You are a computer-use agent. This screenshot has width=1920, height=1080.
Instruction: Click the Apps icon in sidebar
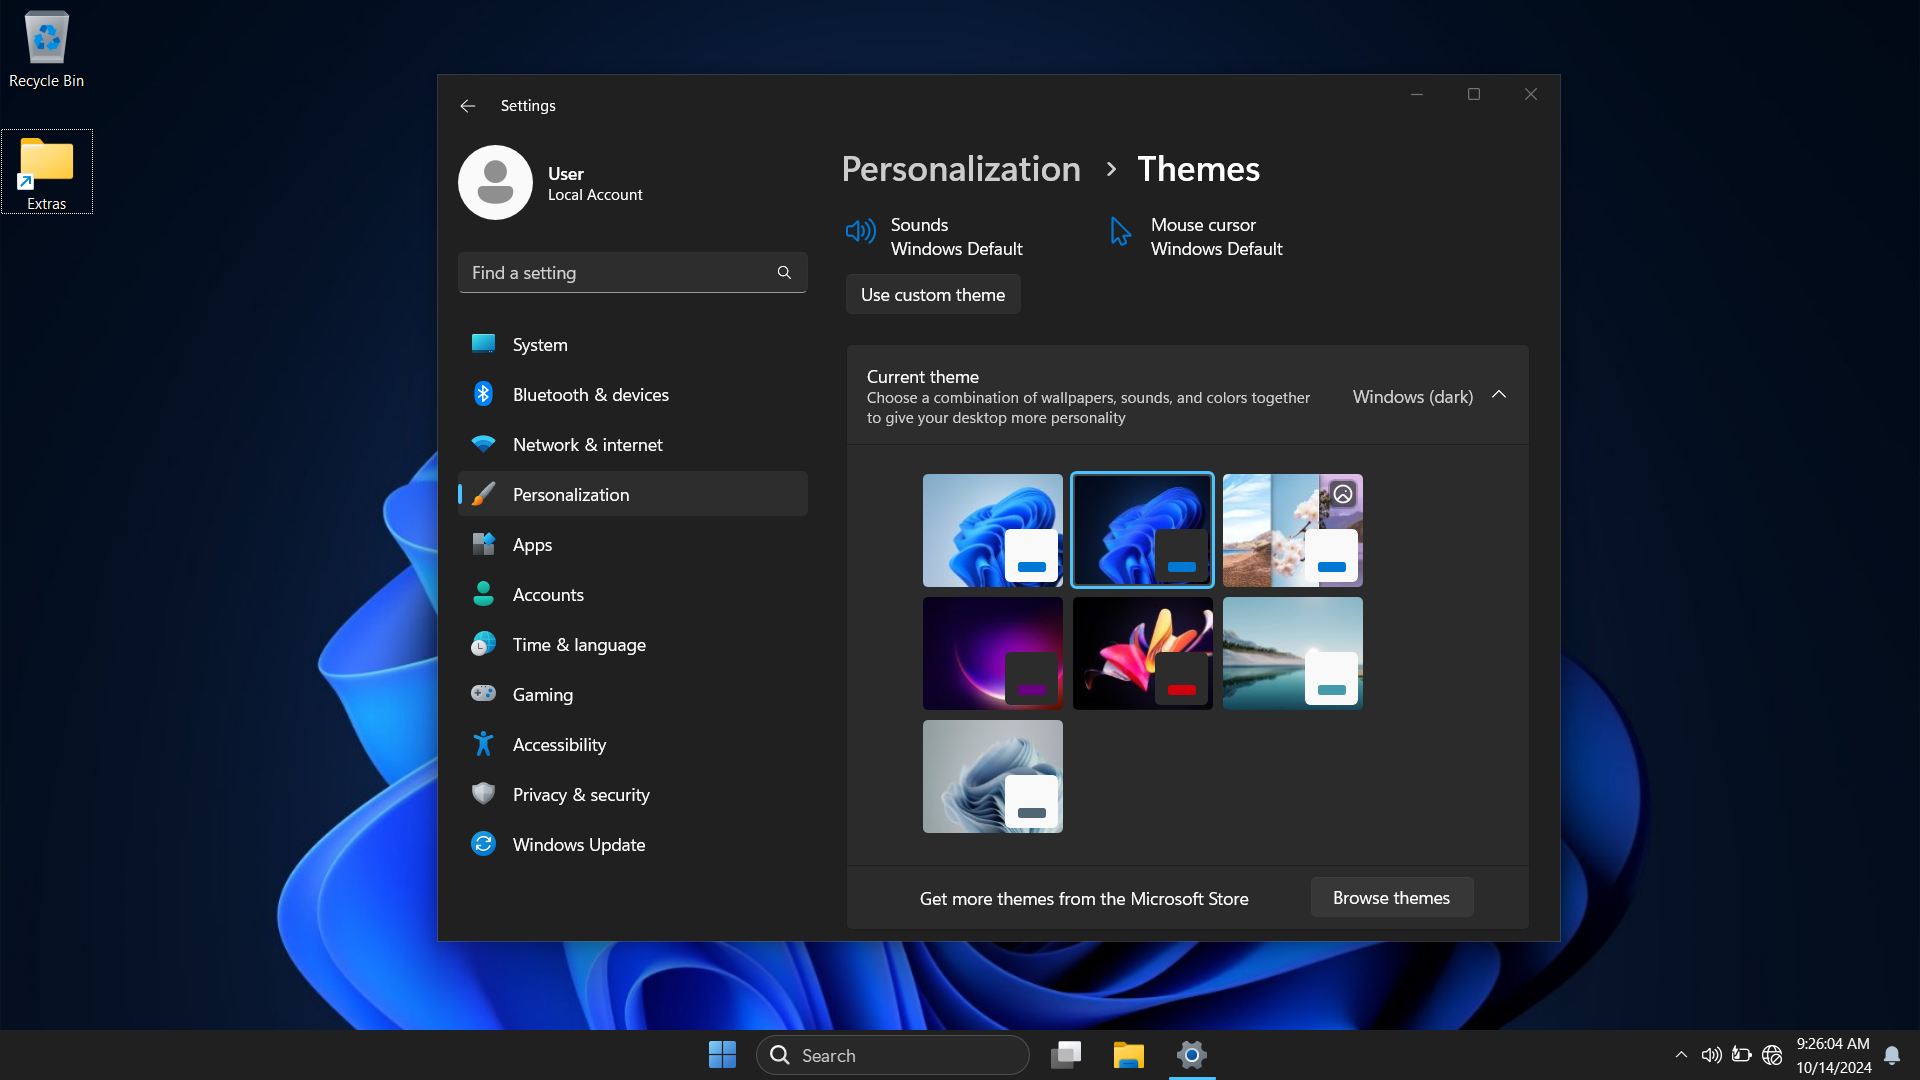483,544
